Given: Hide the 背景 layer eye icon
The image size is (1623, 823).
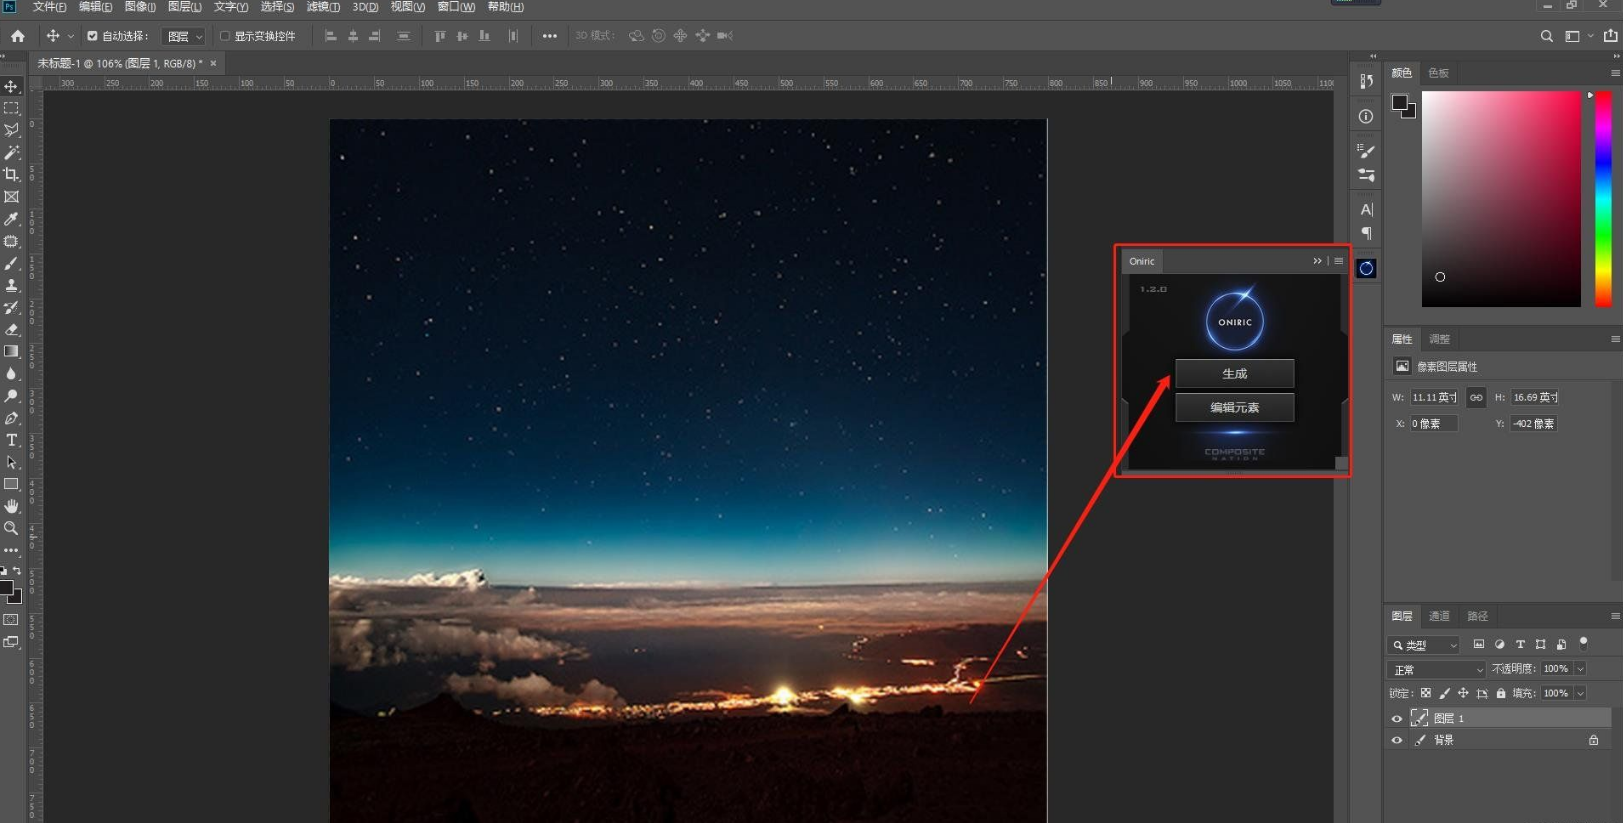Looking at the screenshot, I should tap(1397, 740).
